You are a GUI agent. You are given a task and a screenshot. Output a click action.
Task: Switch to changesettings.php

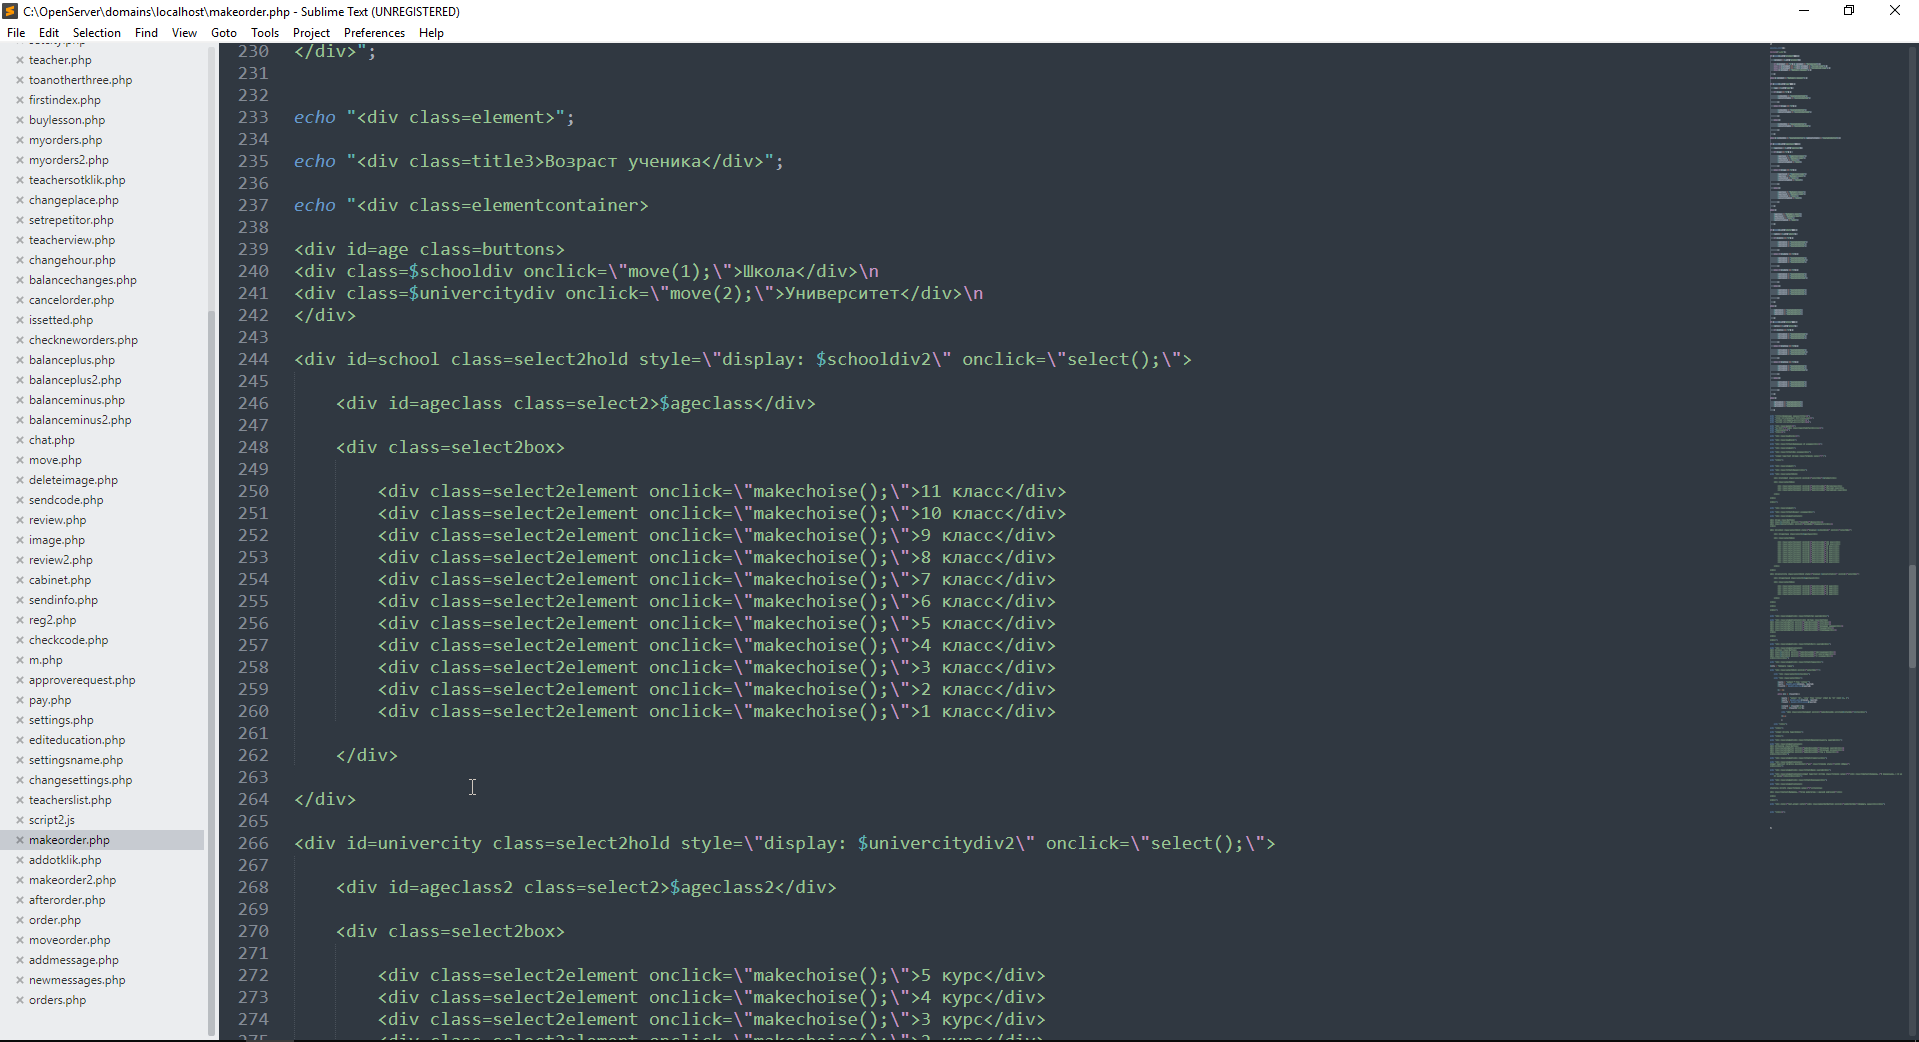(x=80, y=780)
